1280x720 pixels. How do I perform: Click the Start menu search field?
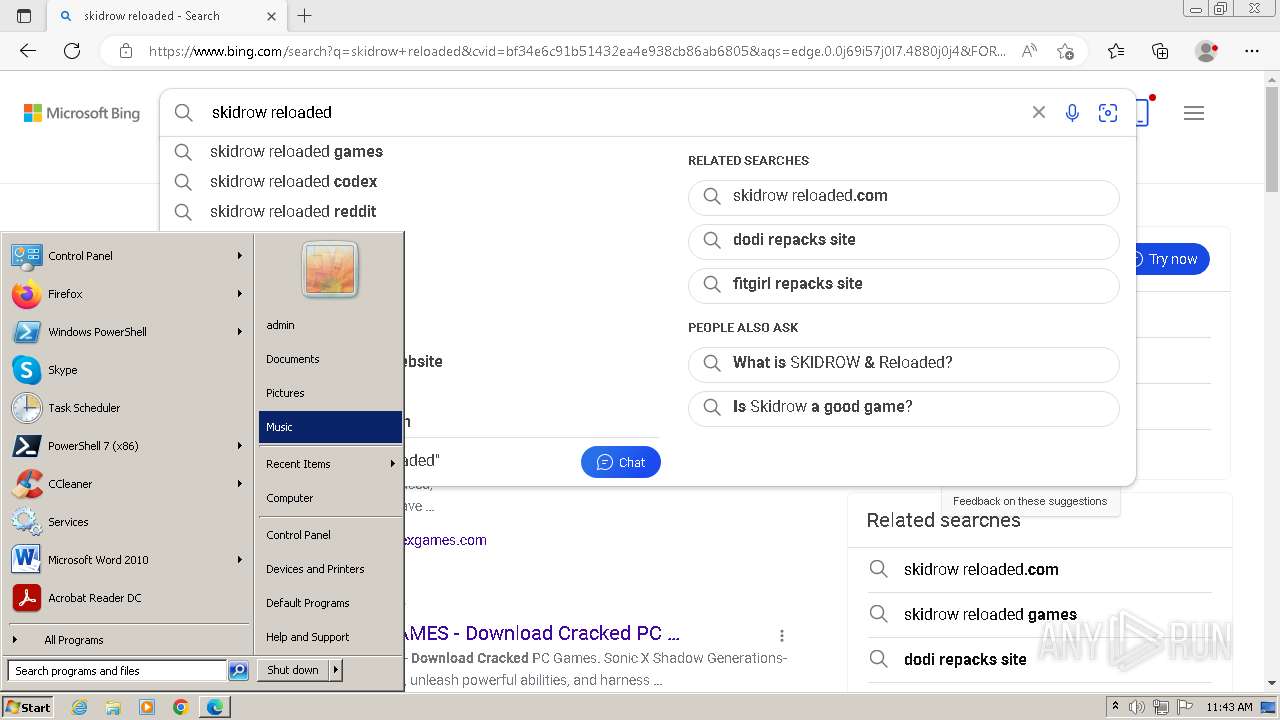pyautogui.click(x=117, y=671)
